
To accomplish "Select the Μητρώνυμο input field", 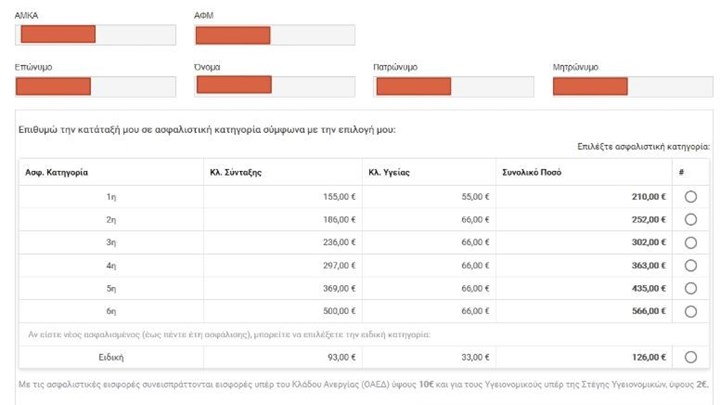I will 633,86.
